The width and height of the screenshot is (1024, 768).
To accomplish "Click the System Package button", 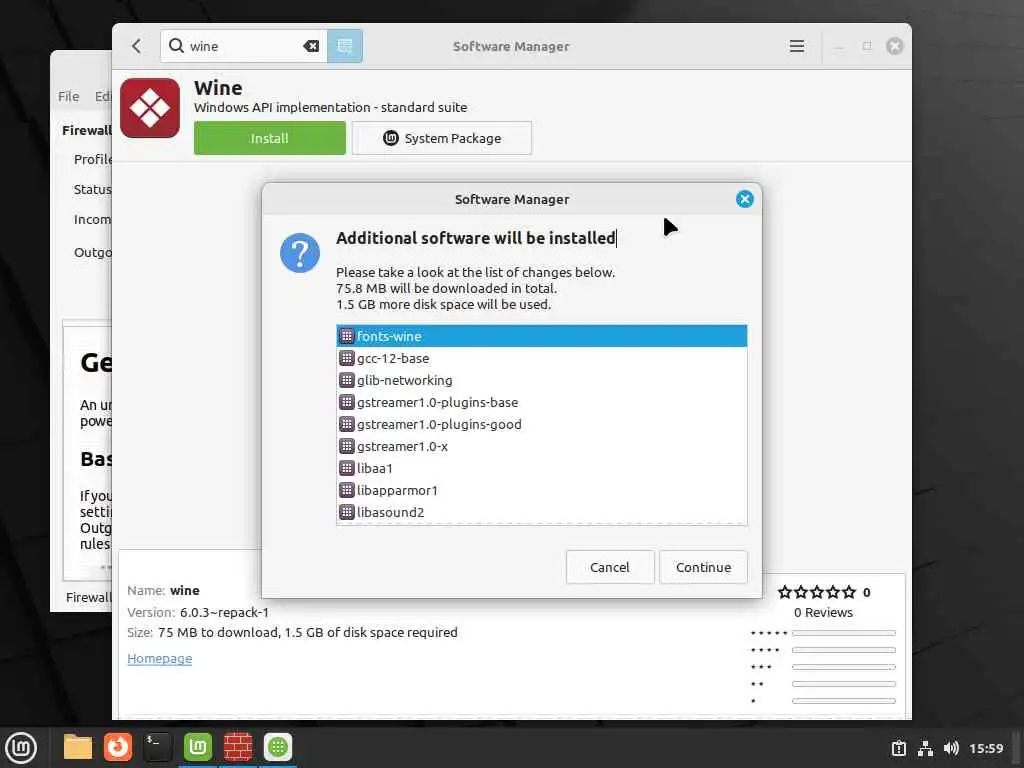I will pyautogui.click(x=441, y=138).
